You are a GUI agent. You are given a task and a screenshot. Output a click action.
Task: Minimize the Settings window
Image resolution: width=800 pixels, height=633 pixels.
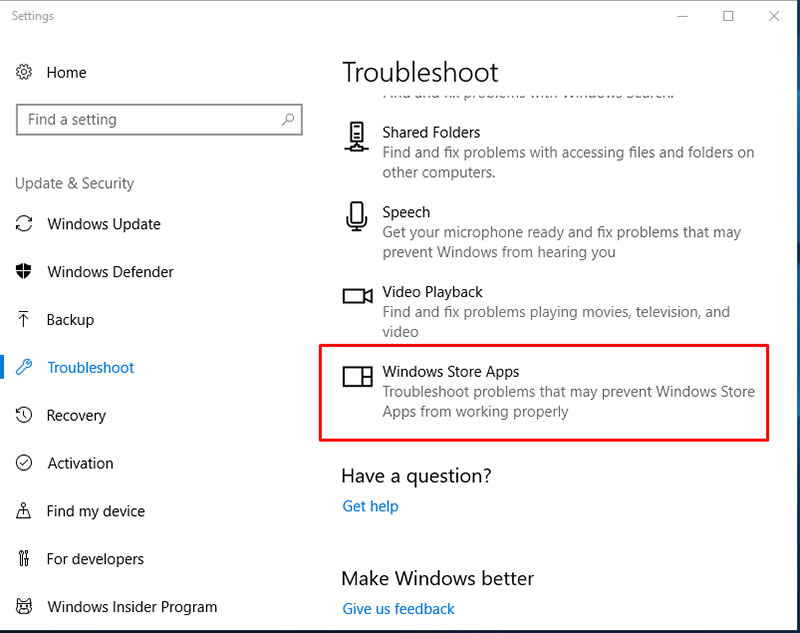[682, 16]
